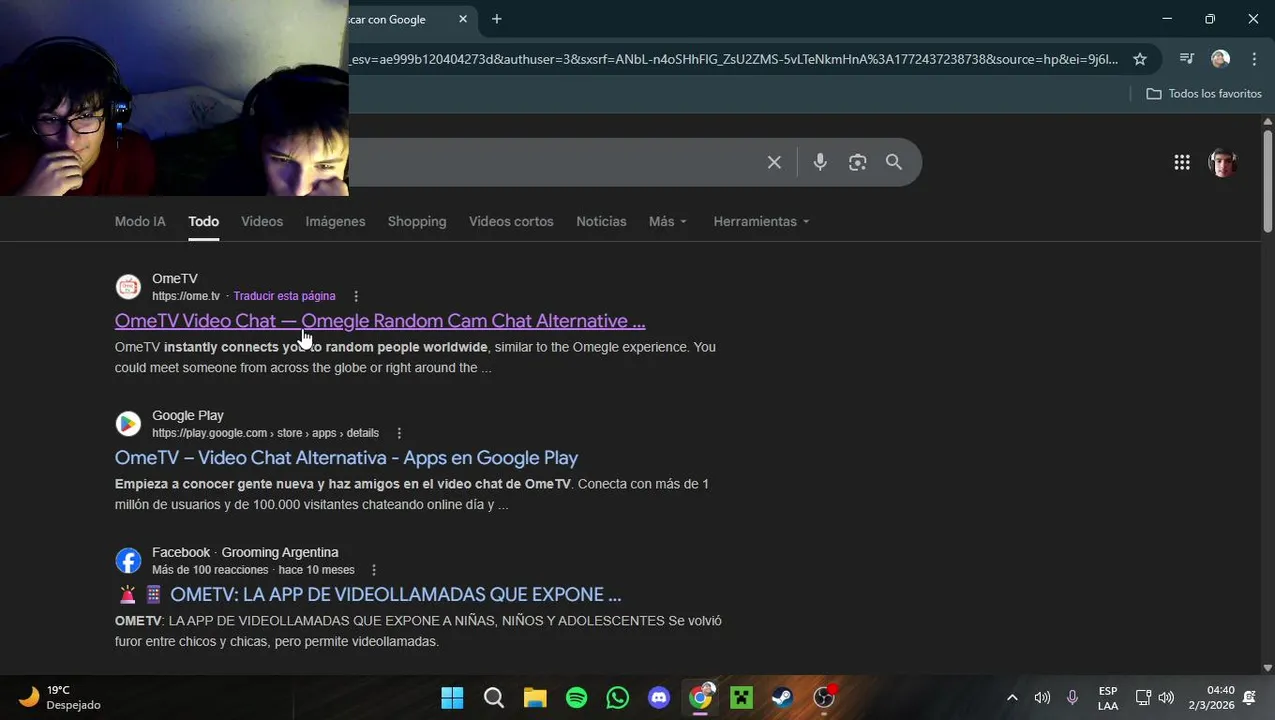Expand the Herramientas dropdown

[761, 221]
